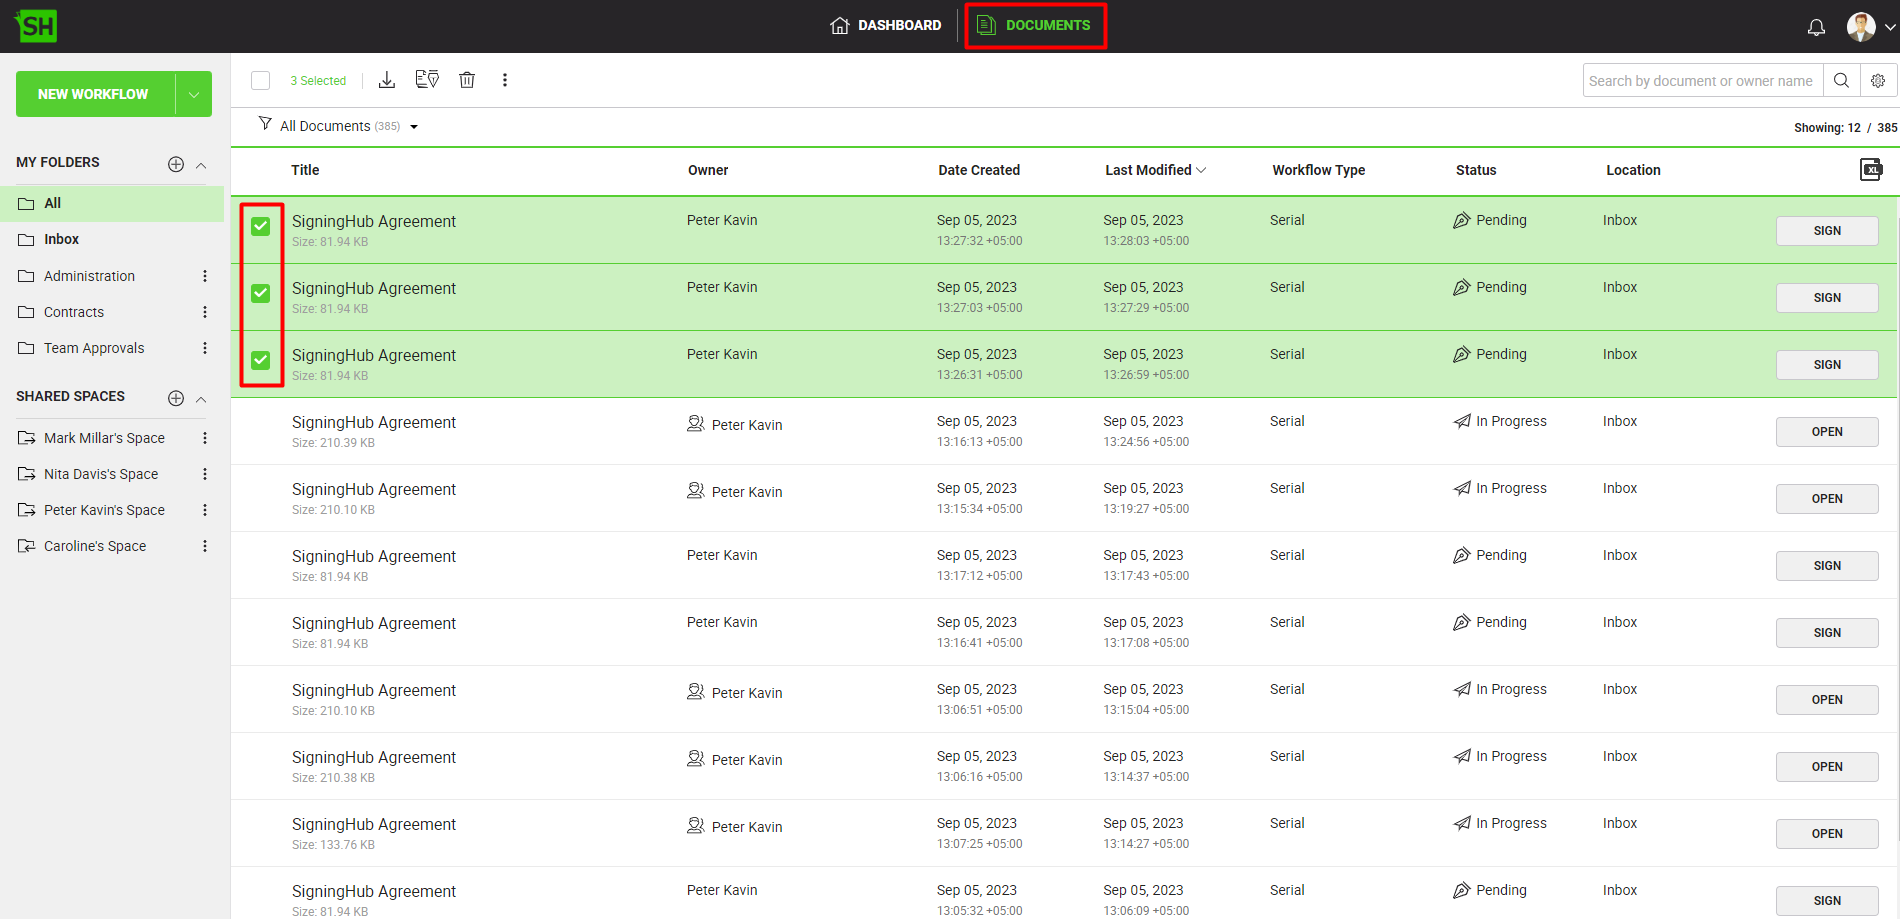Click the document search input field
Screen dimensions: 1900x919
click(1702, 81)
